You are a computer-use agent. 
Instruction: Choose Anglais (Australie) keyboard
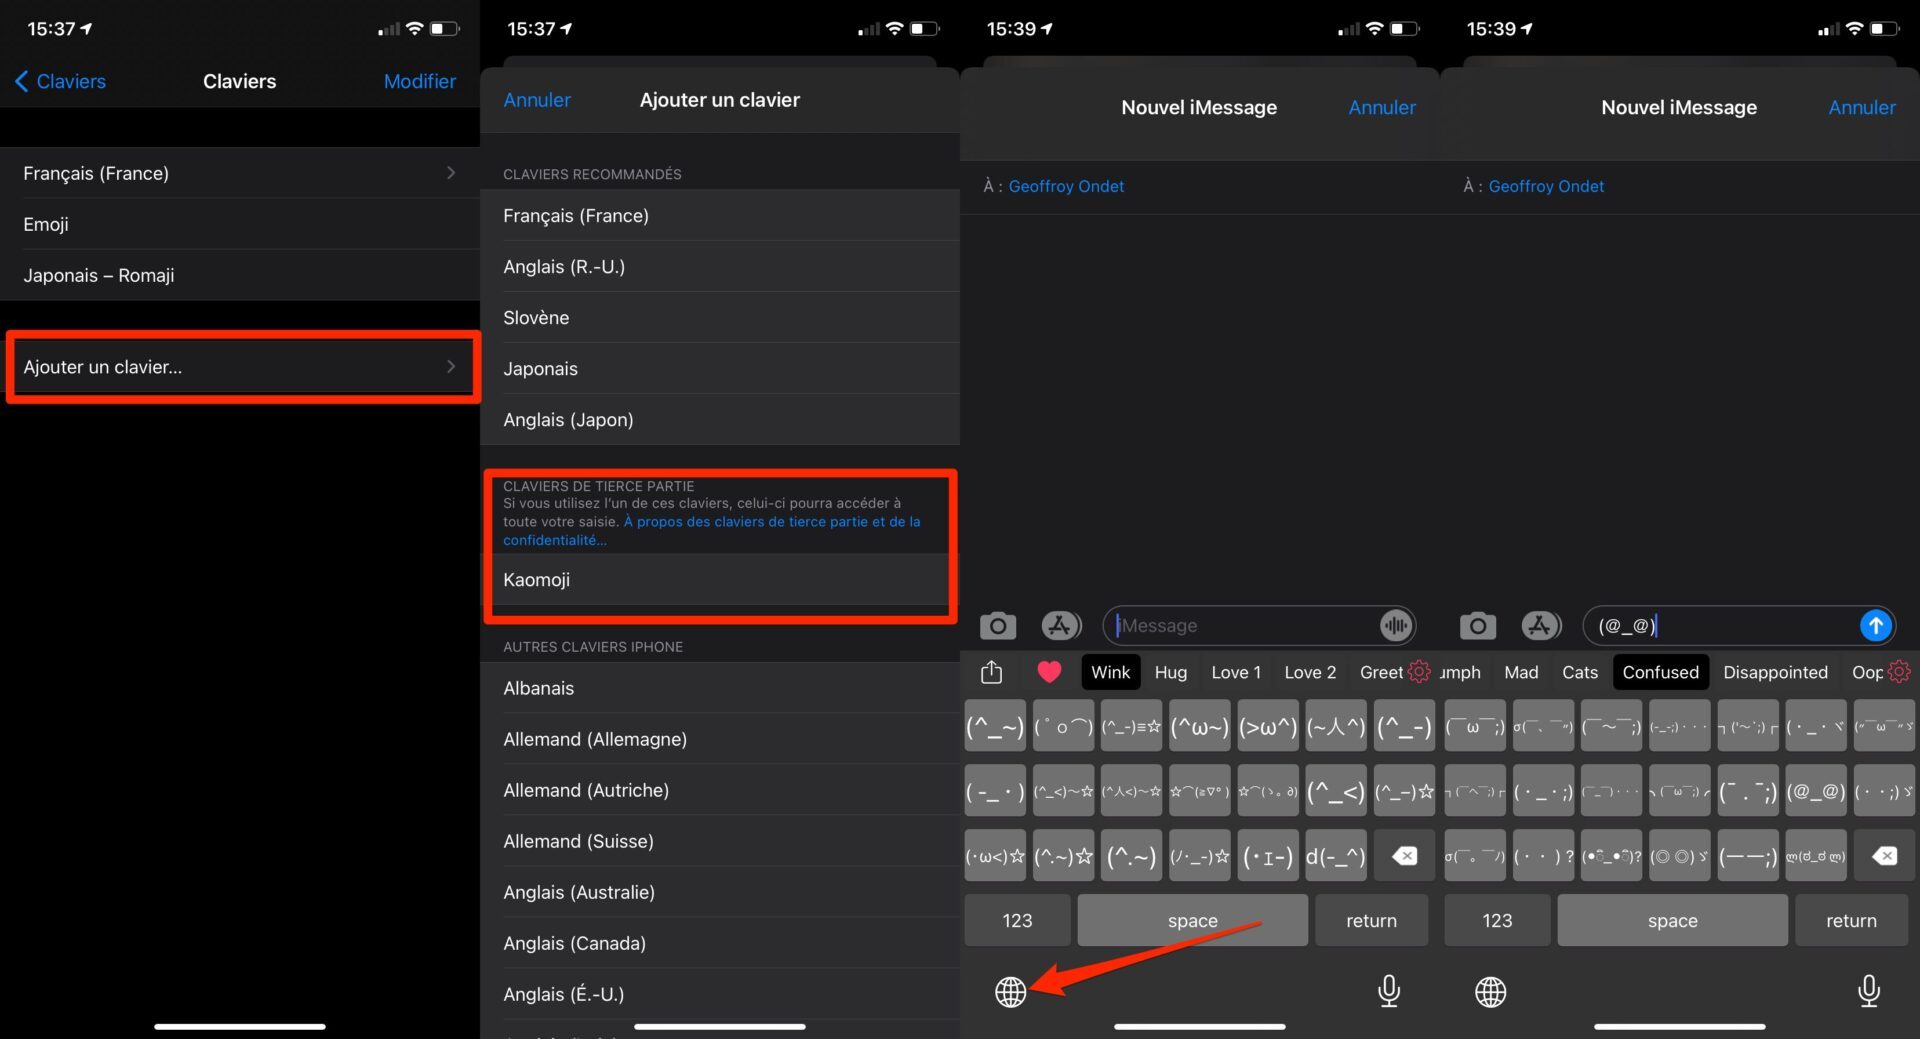pyautogui.click(x=720, y=892)
